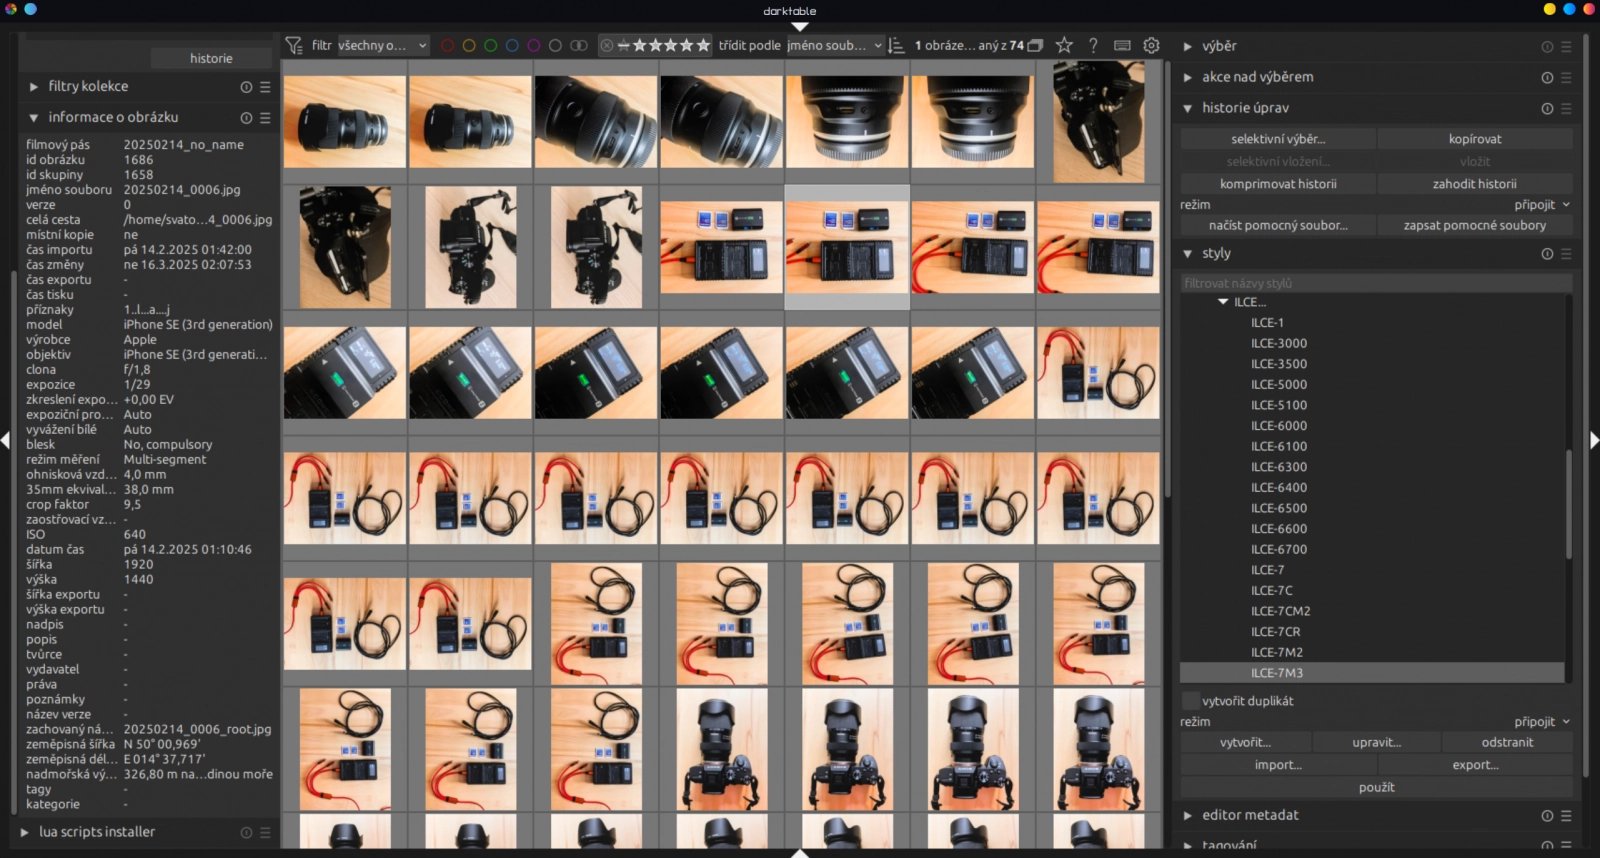
Task: Expand the 'výběr' module
Action: click(x=1188, y=47)
